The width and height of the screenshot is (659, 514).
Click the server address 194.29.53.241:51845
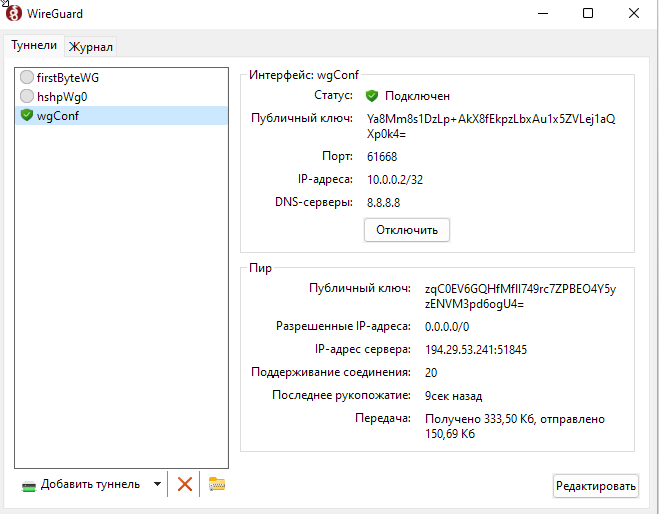[x=476, y=350]
